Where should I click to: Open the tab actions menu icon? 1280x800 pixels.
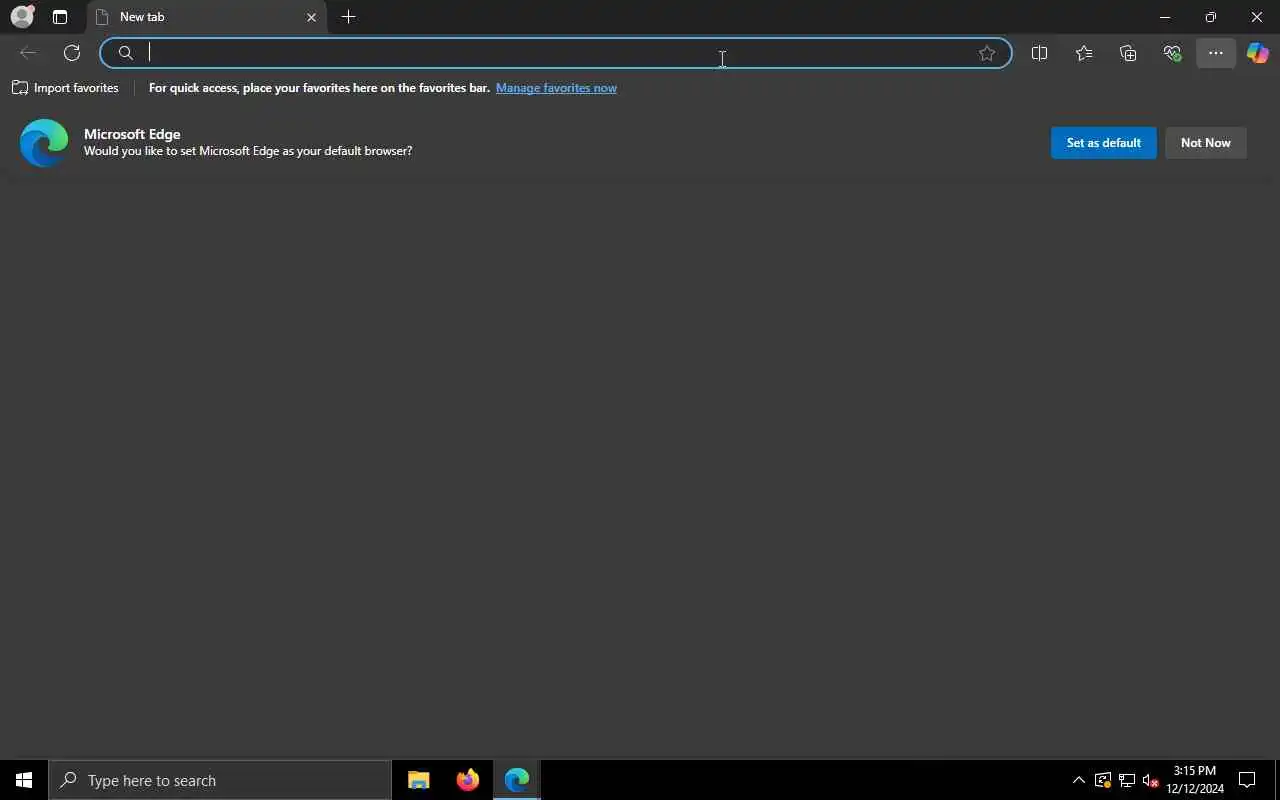click(x=60, y=17)
